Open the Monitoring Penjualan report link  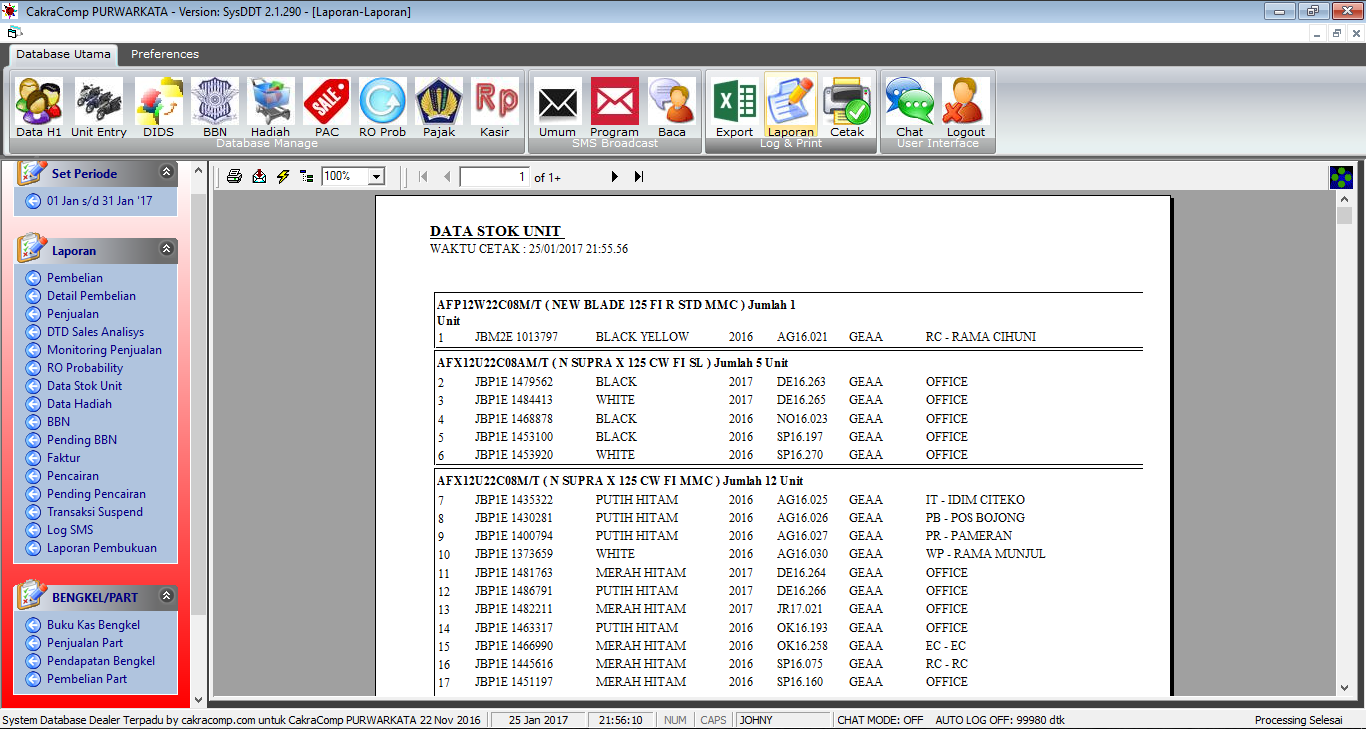click(104, 350)
